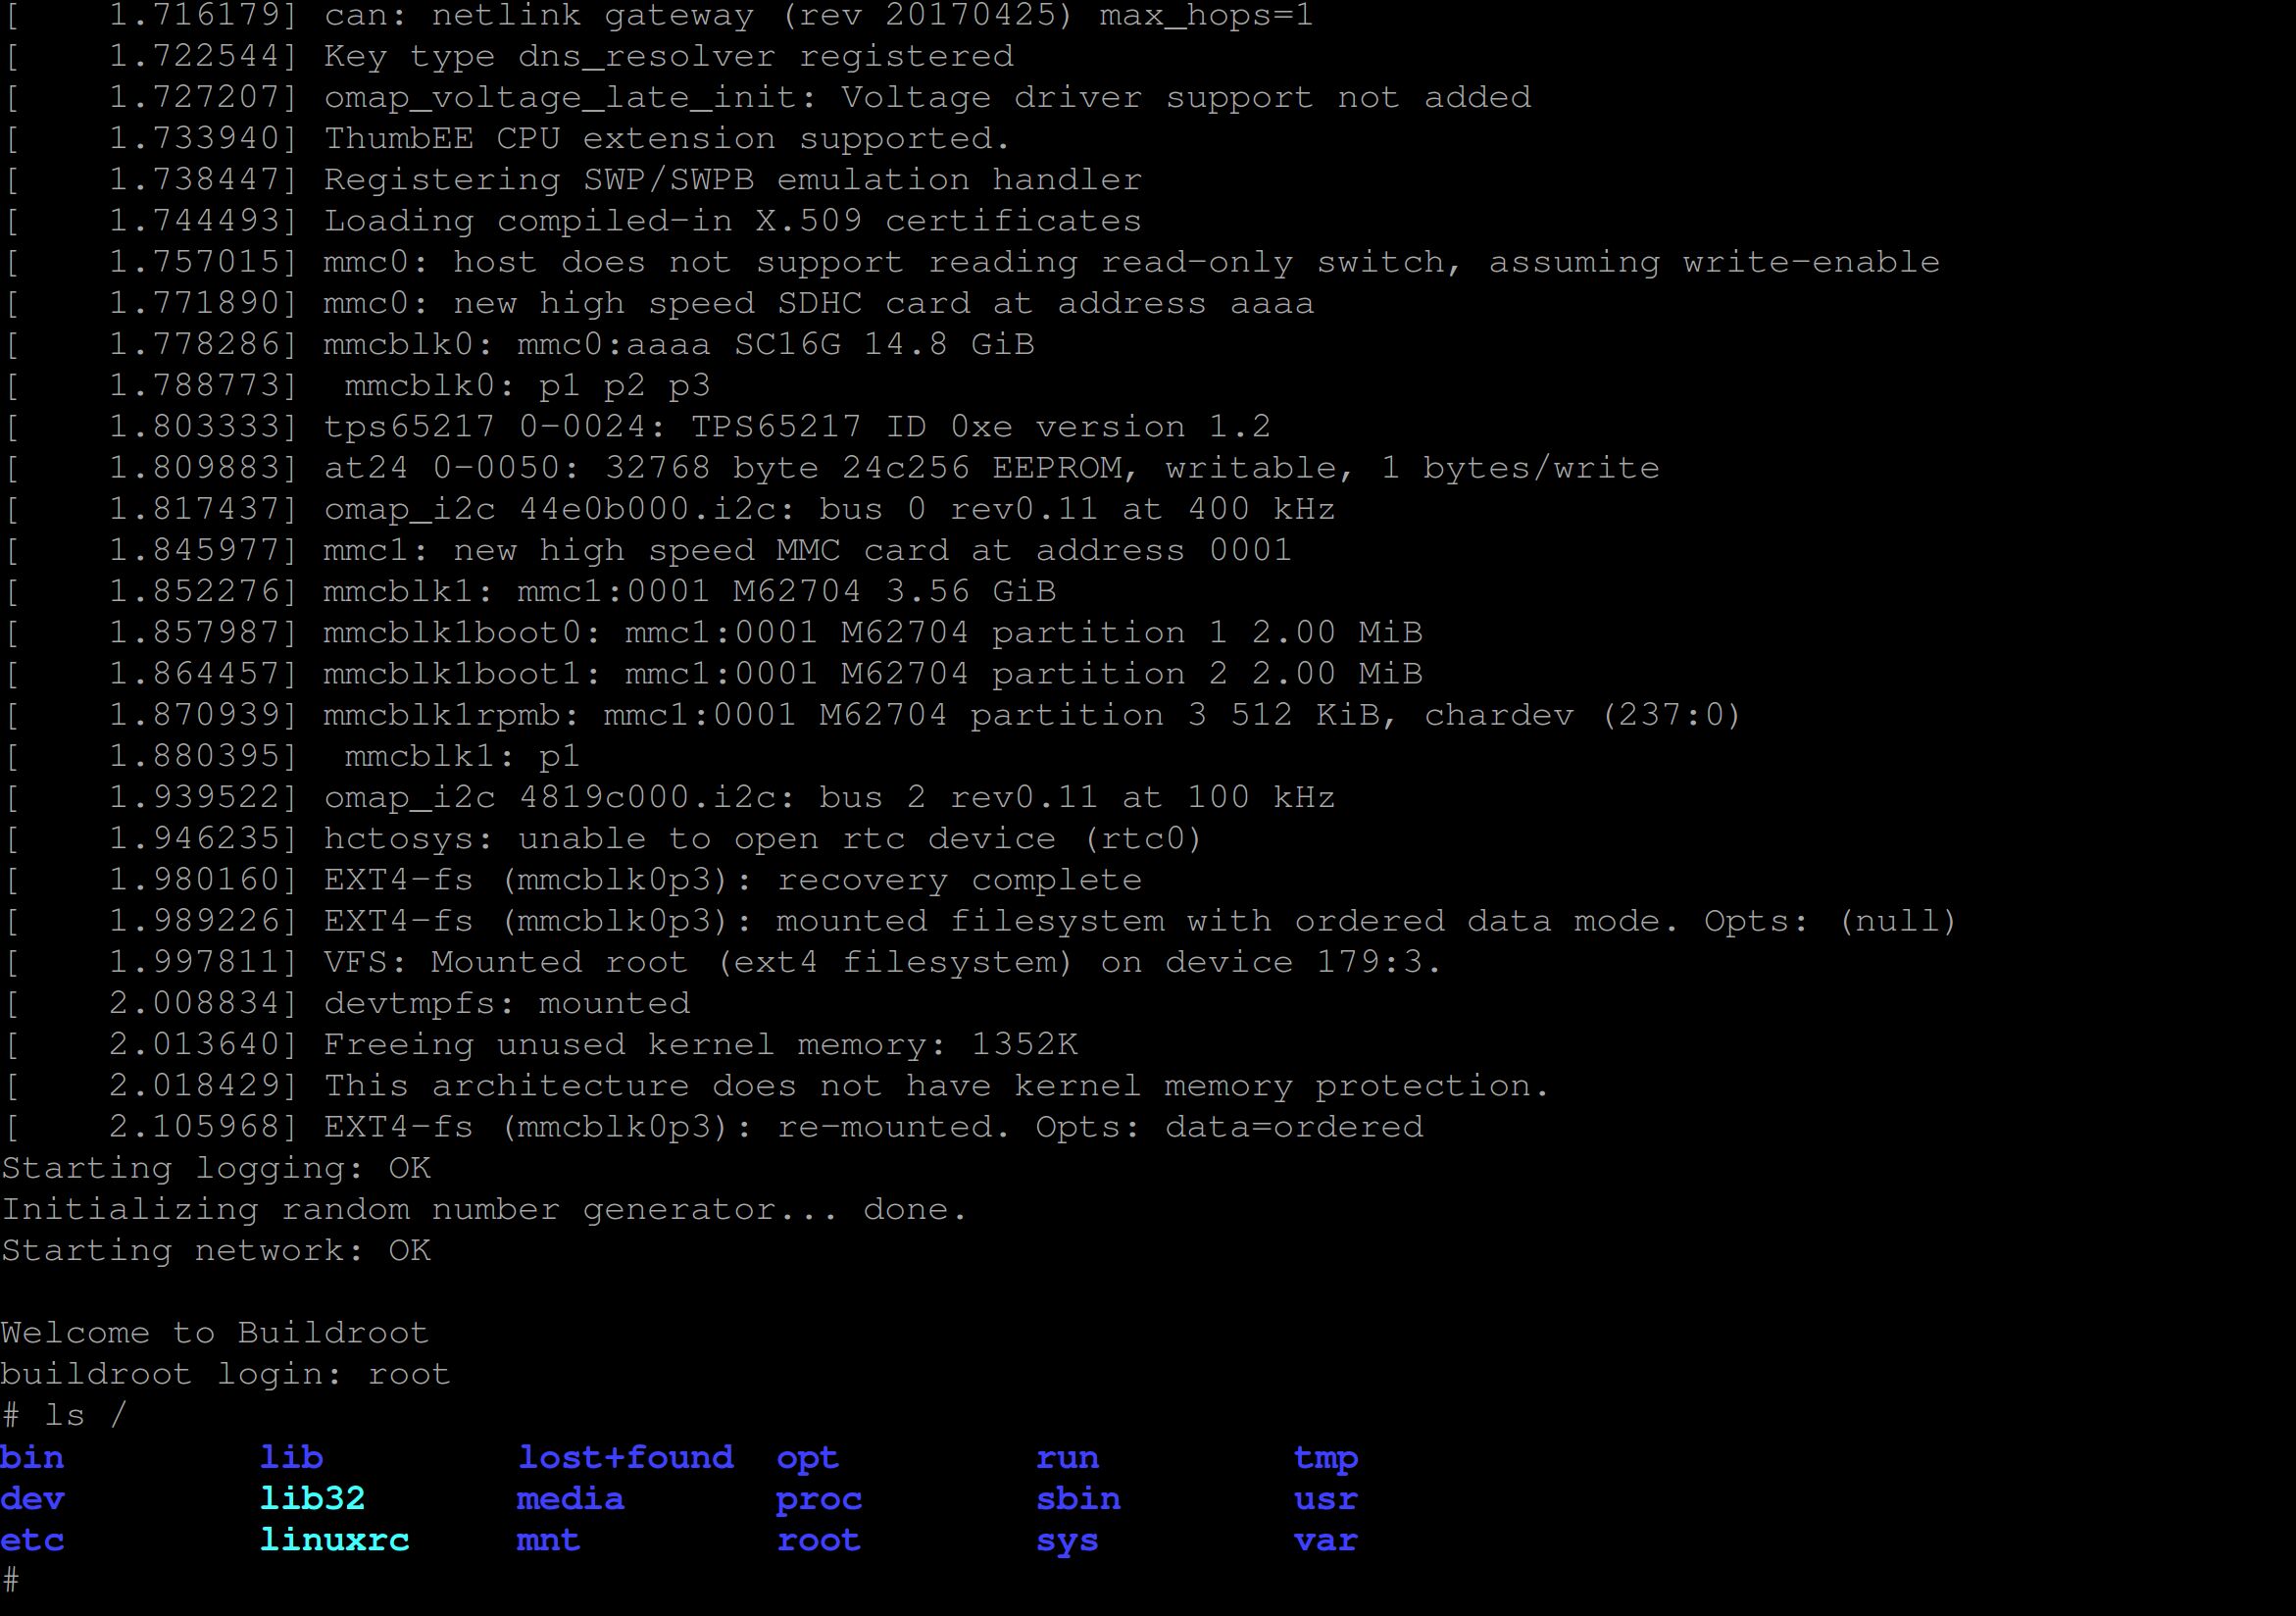Select 'lost+found' in the ls output
The height and width of the screenshot is (1616, 2296).
pyautogui.click(x=625, y=1458)
